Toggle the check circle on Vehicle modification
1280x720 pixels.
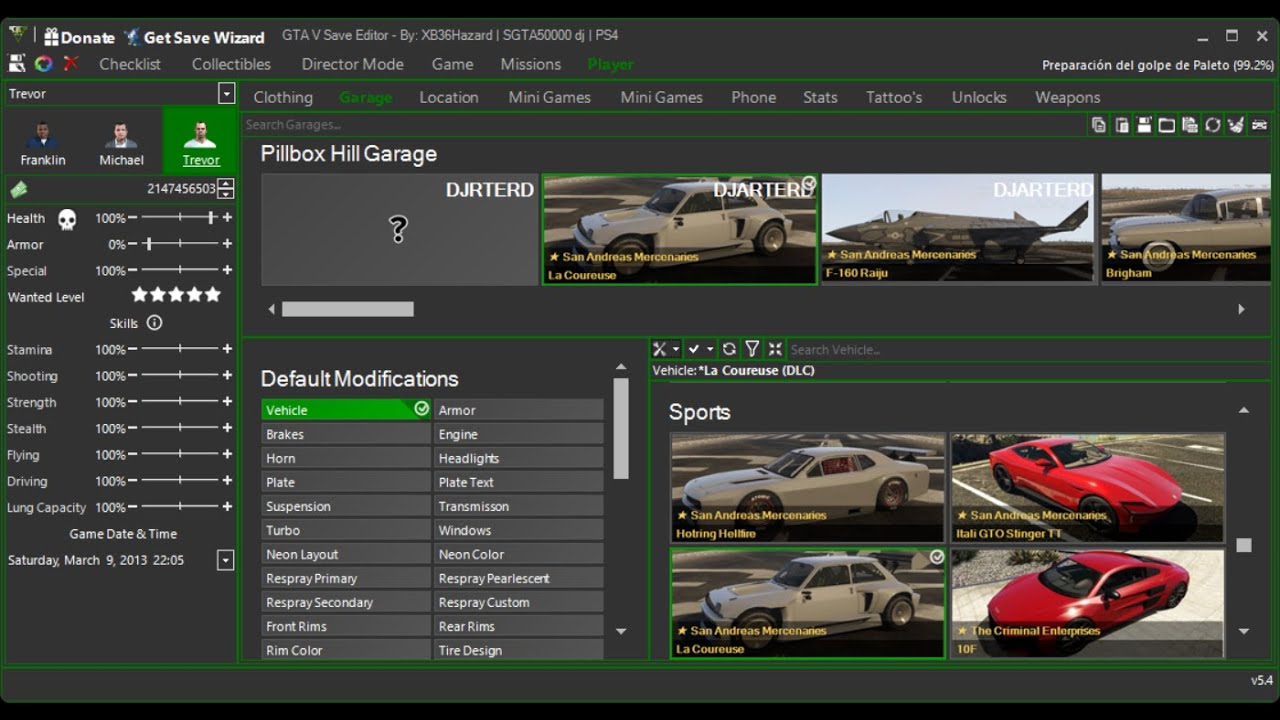pos(421,409)
